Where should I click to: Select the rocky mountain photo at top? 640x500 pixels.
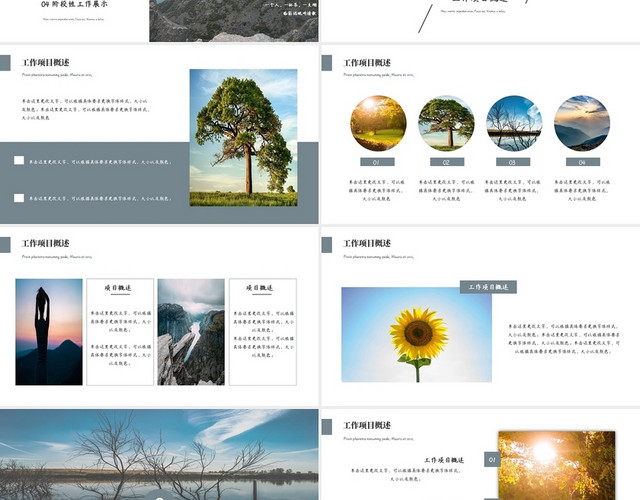pos(233,21)
